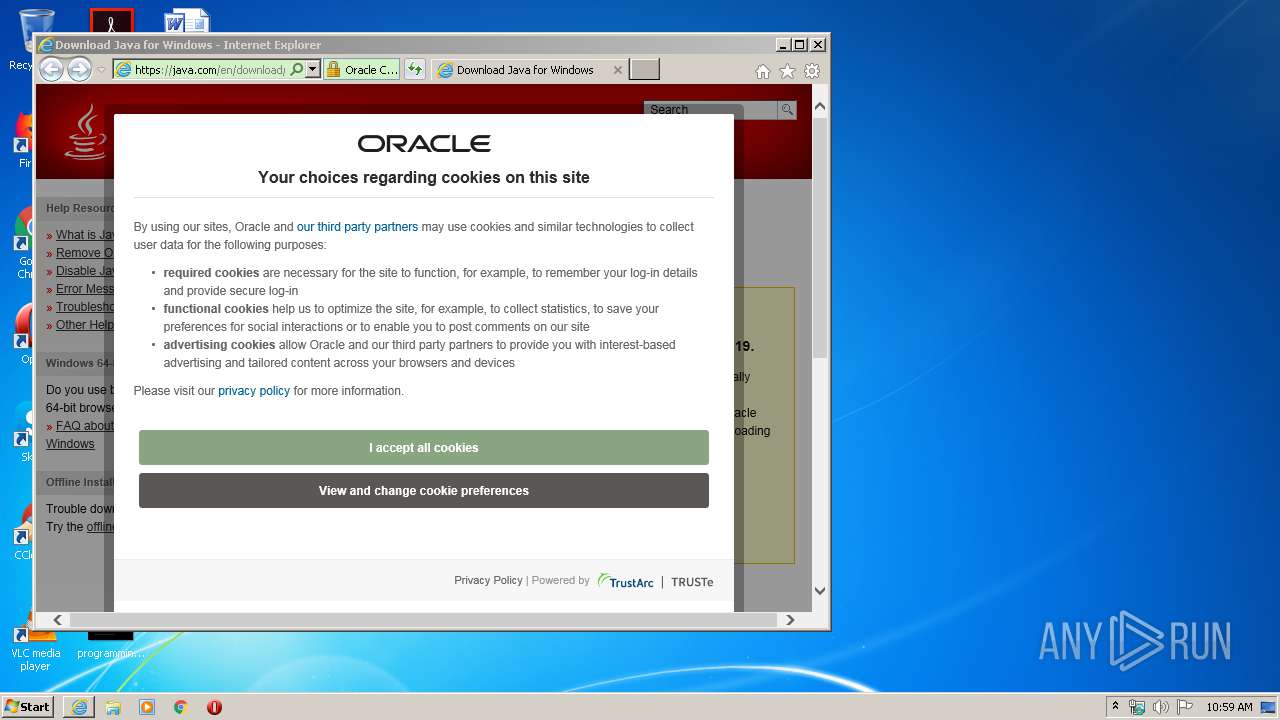Viewport: 1280px width, 720px height.
Task: Click the I accept all cookies button
Action: pos(424,448)
